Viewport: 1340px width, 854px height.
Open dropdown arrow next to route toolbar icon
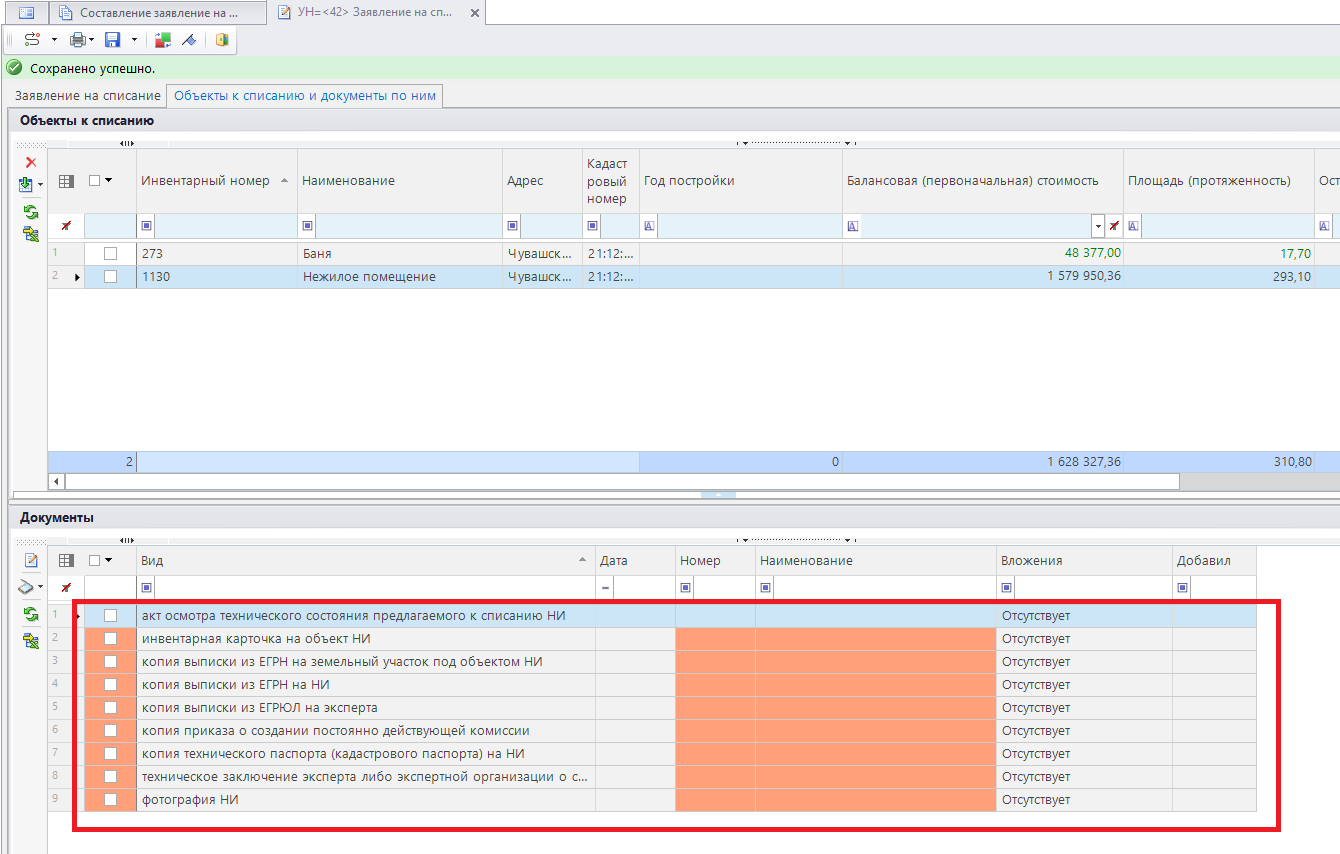[54, 40]
